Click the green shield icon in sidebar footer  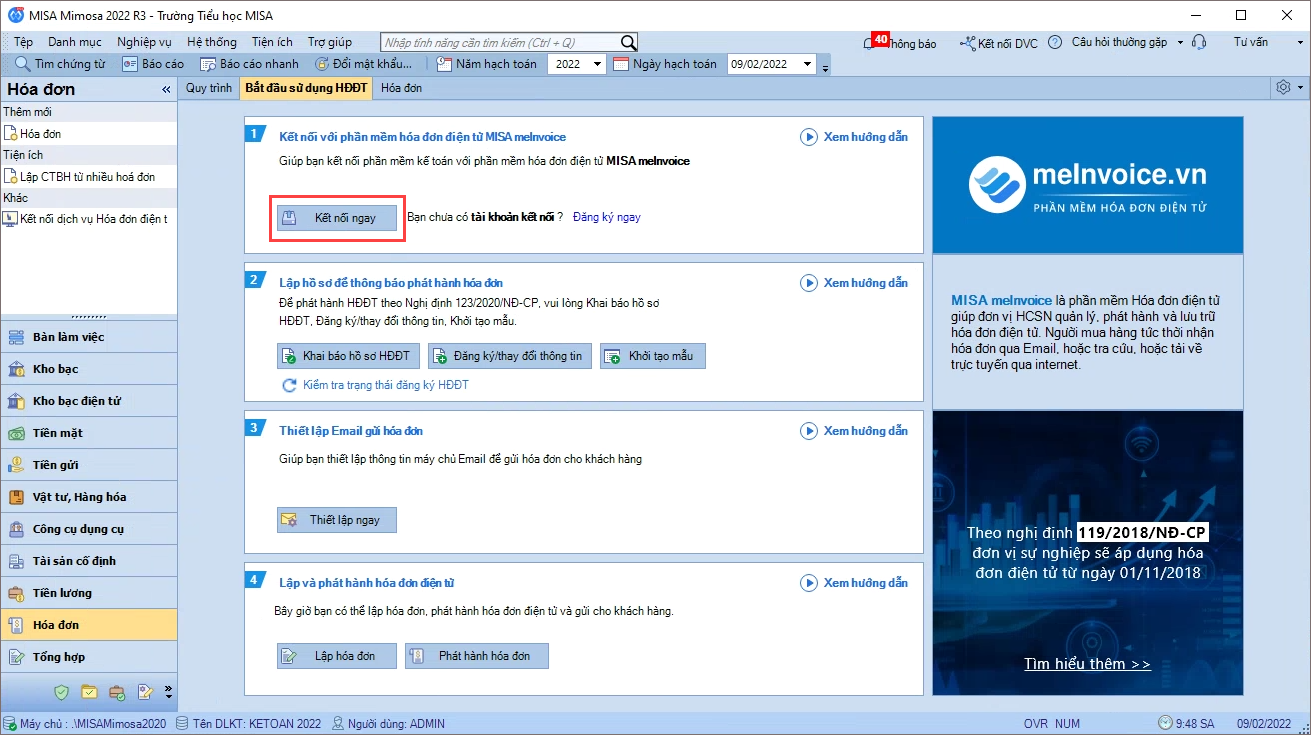click(62, 691)
